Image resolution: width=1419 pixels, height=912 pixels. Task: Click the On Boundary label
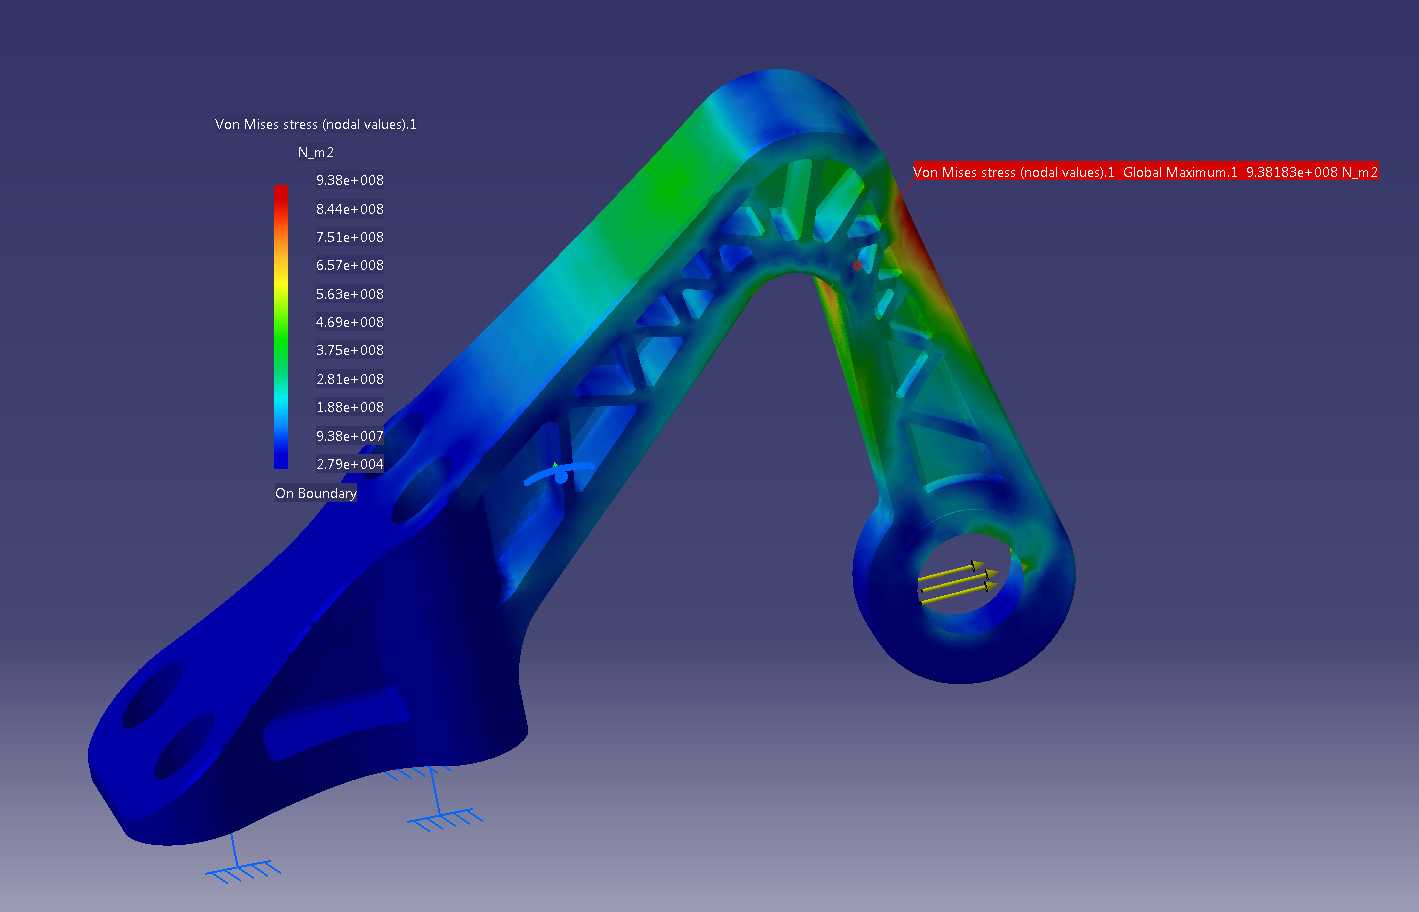pyautogui.click(x=315, y=493)
